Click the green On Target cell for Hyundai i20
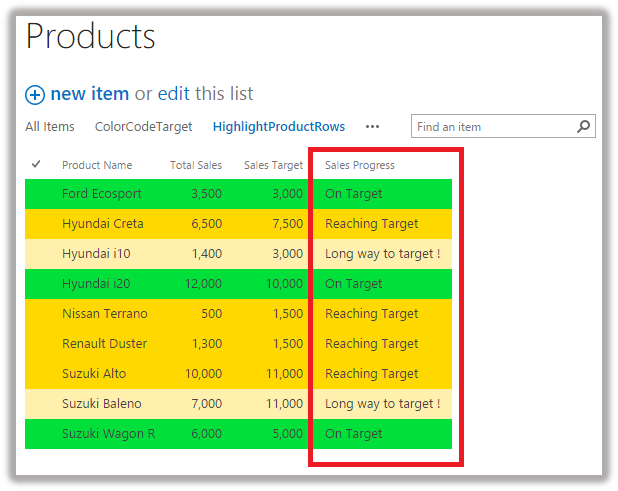The image size is (618, 491). tap(354, 284)
